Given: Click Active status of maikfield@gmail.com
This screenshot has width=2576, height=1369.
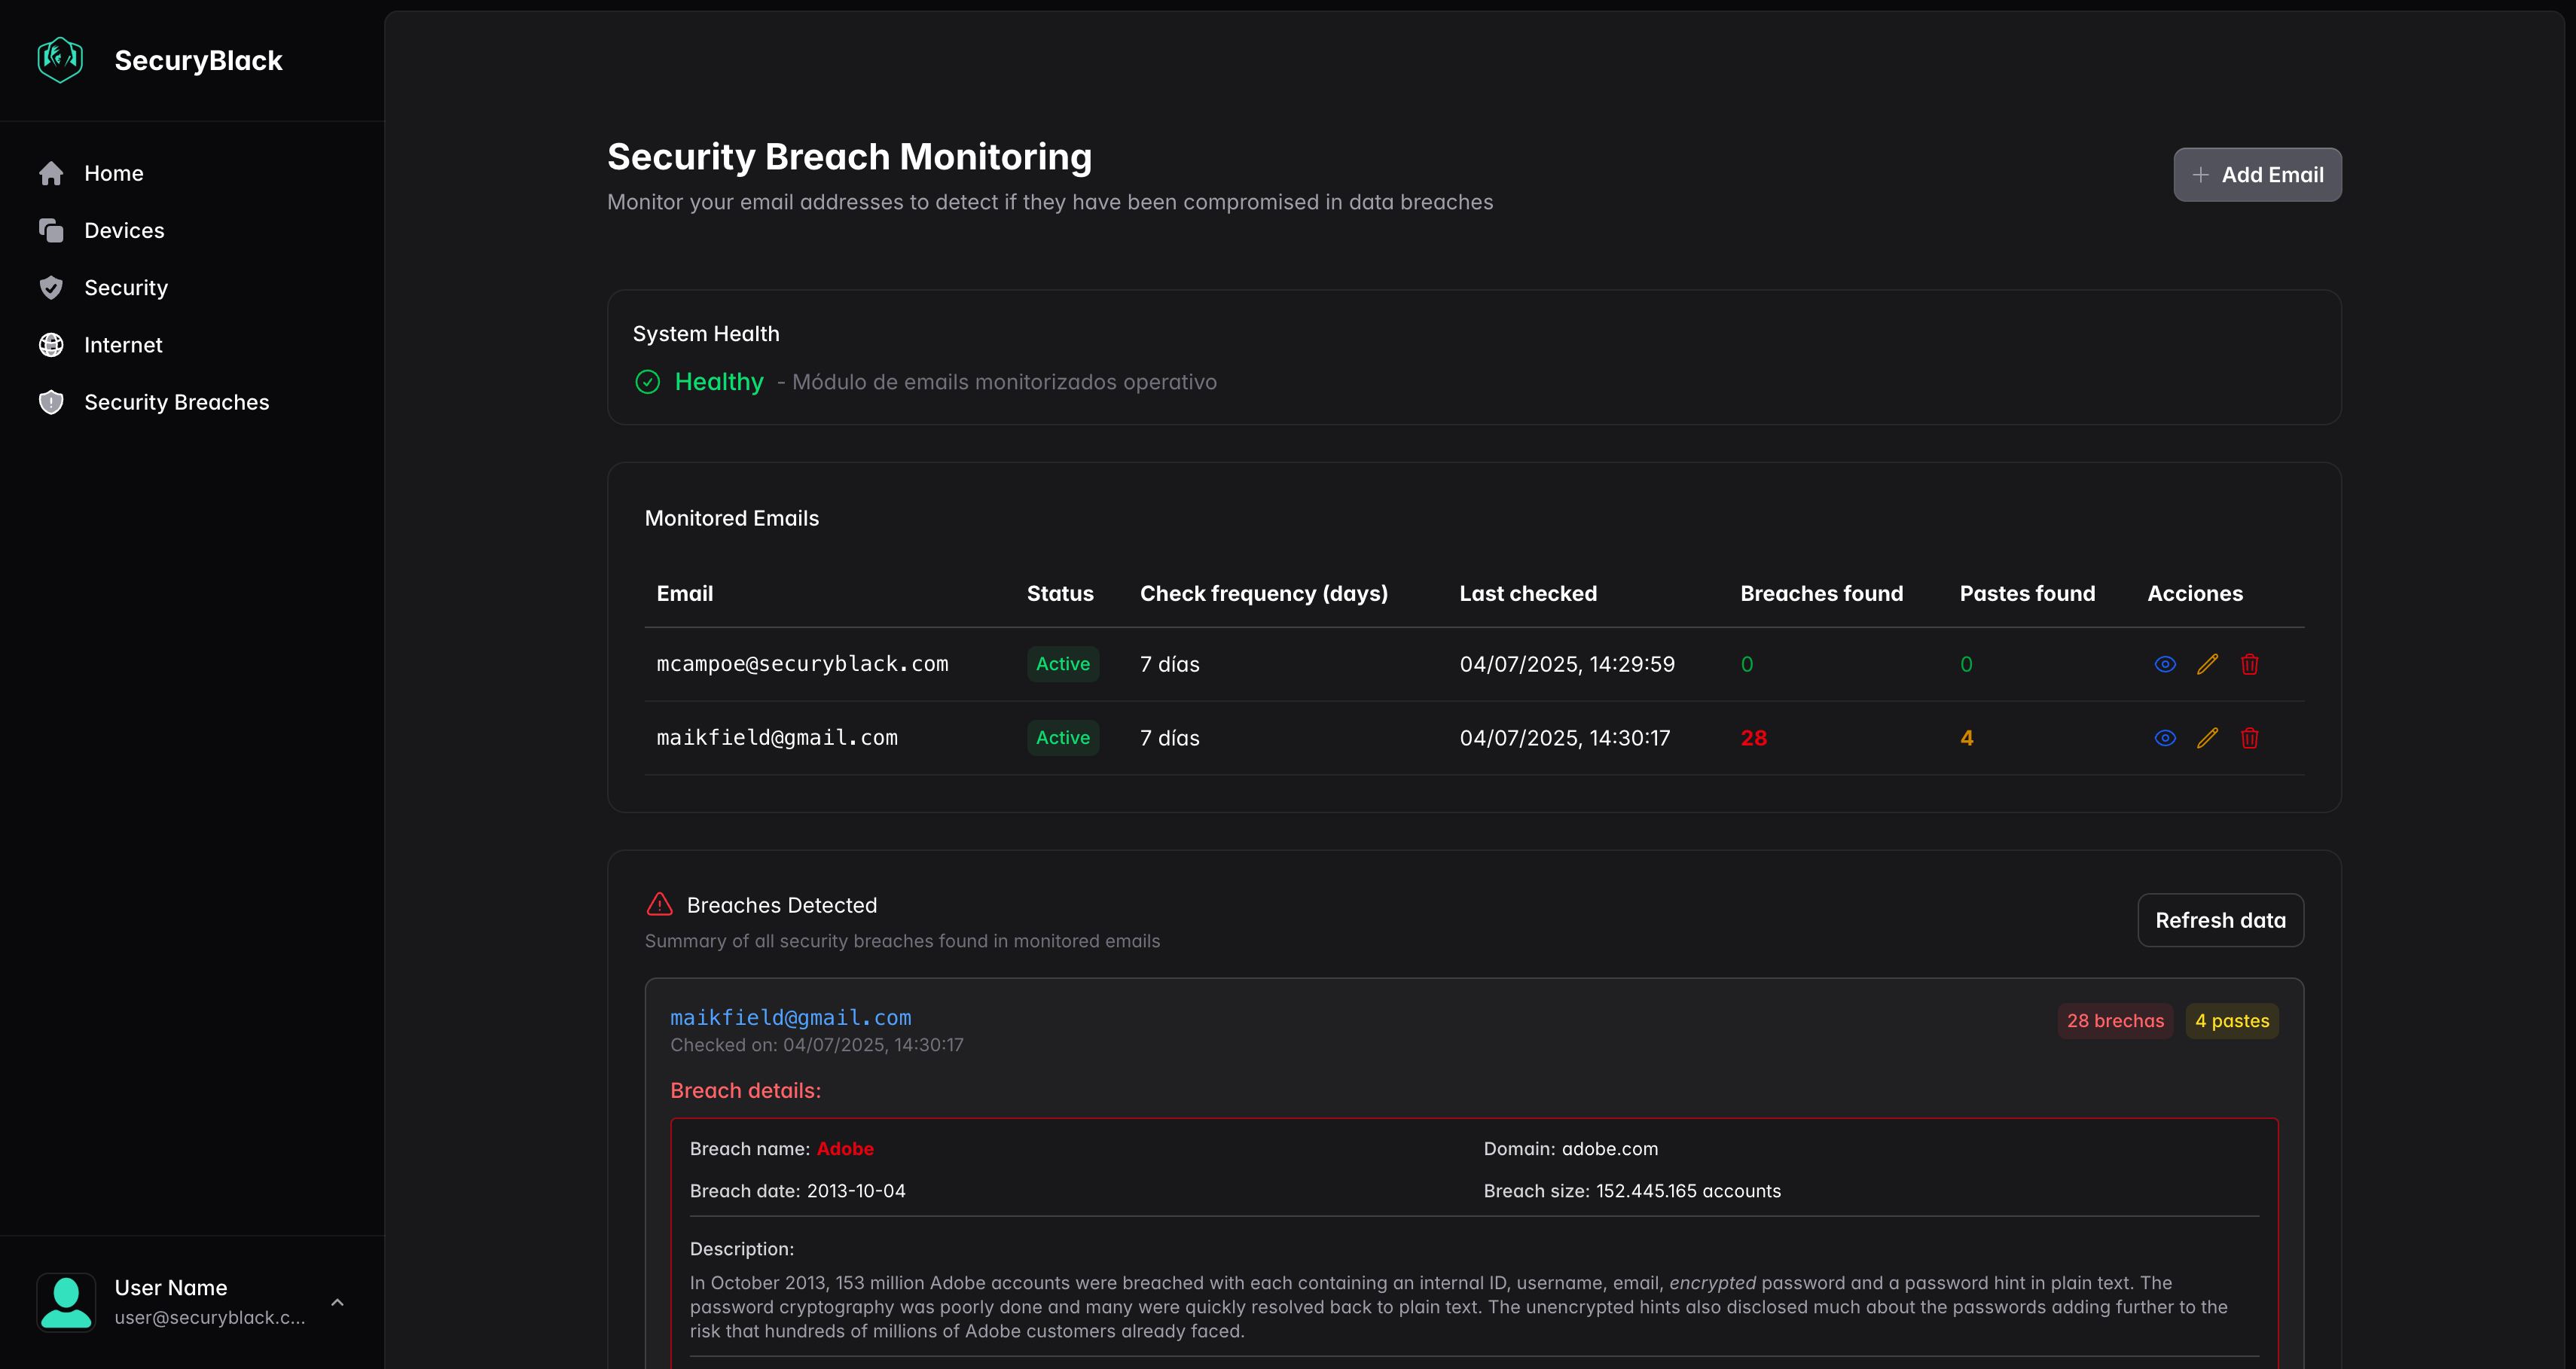Looking at the screenshot, I should [1062, 738].
